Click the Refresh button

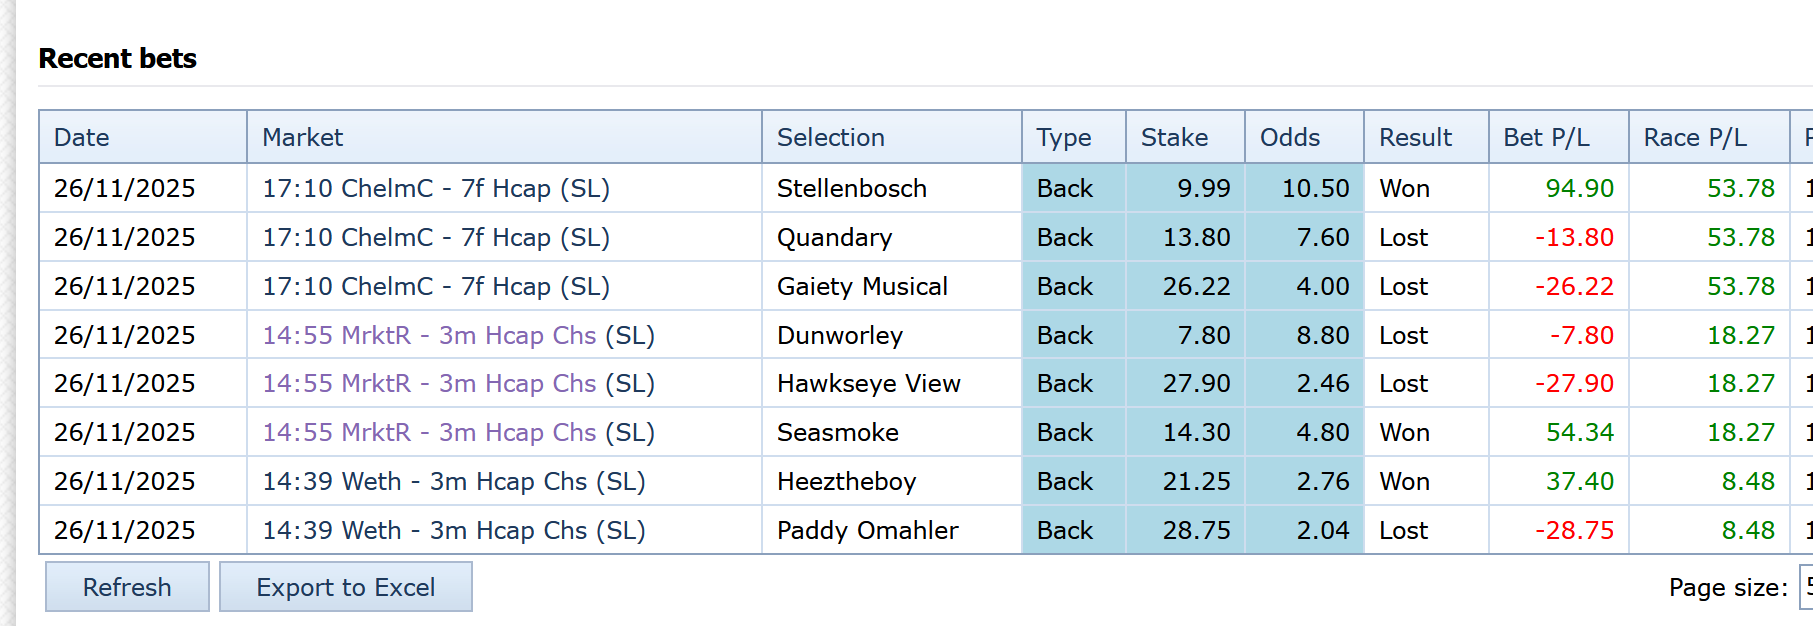127,587
